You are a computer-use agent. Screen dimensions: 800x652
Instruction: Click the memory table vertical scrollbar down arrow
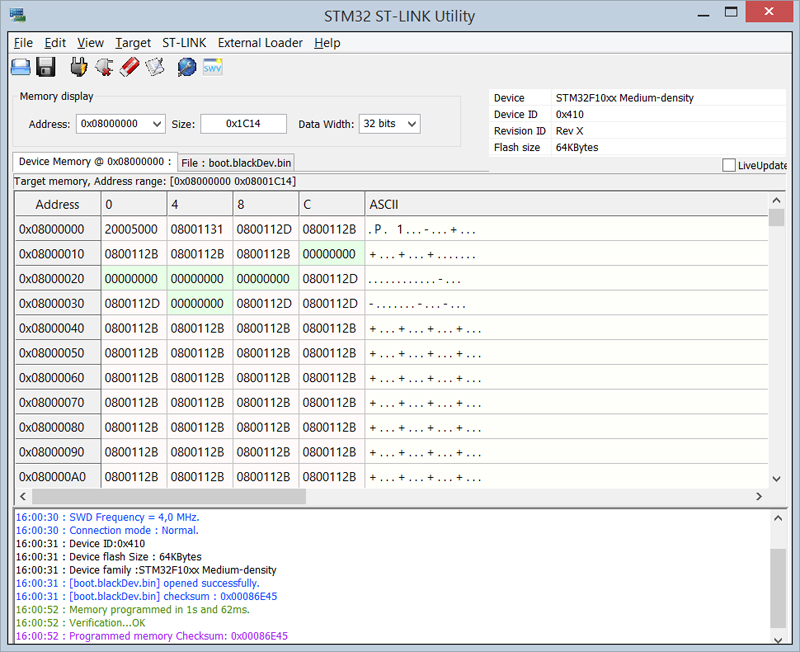pos(777,479)
